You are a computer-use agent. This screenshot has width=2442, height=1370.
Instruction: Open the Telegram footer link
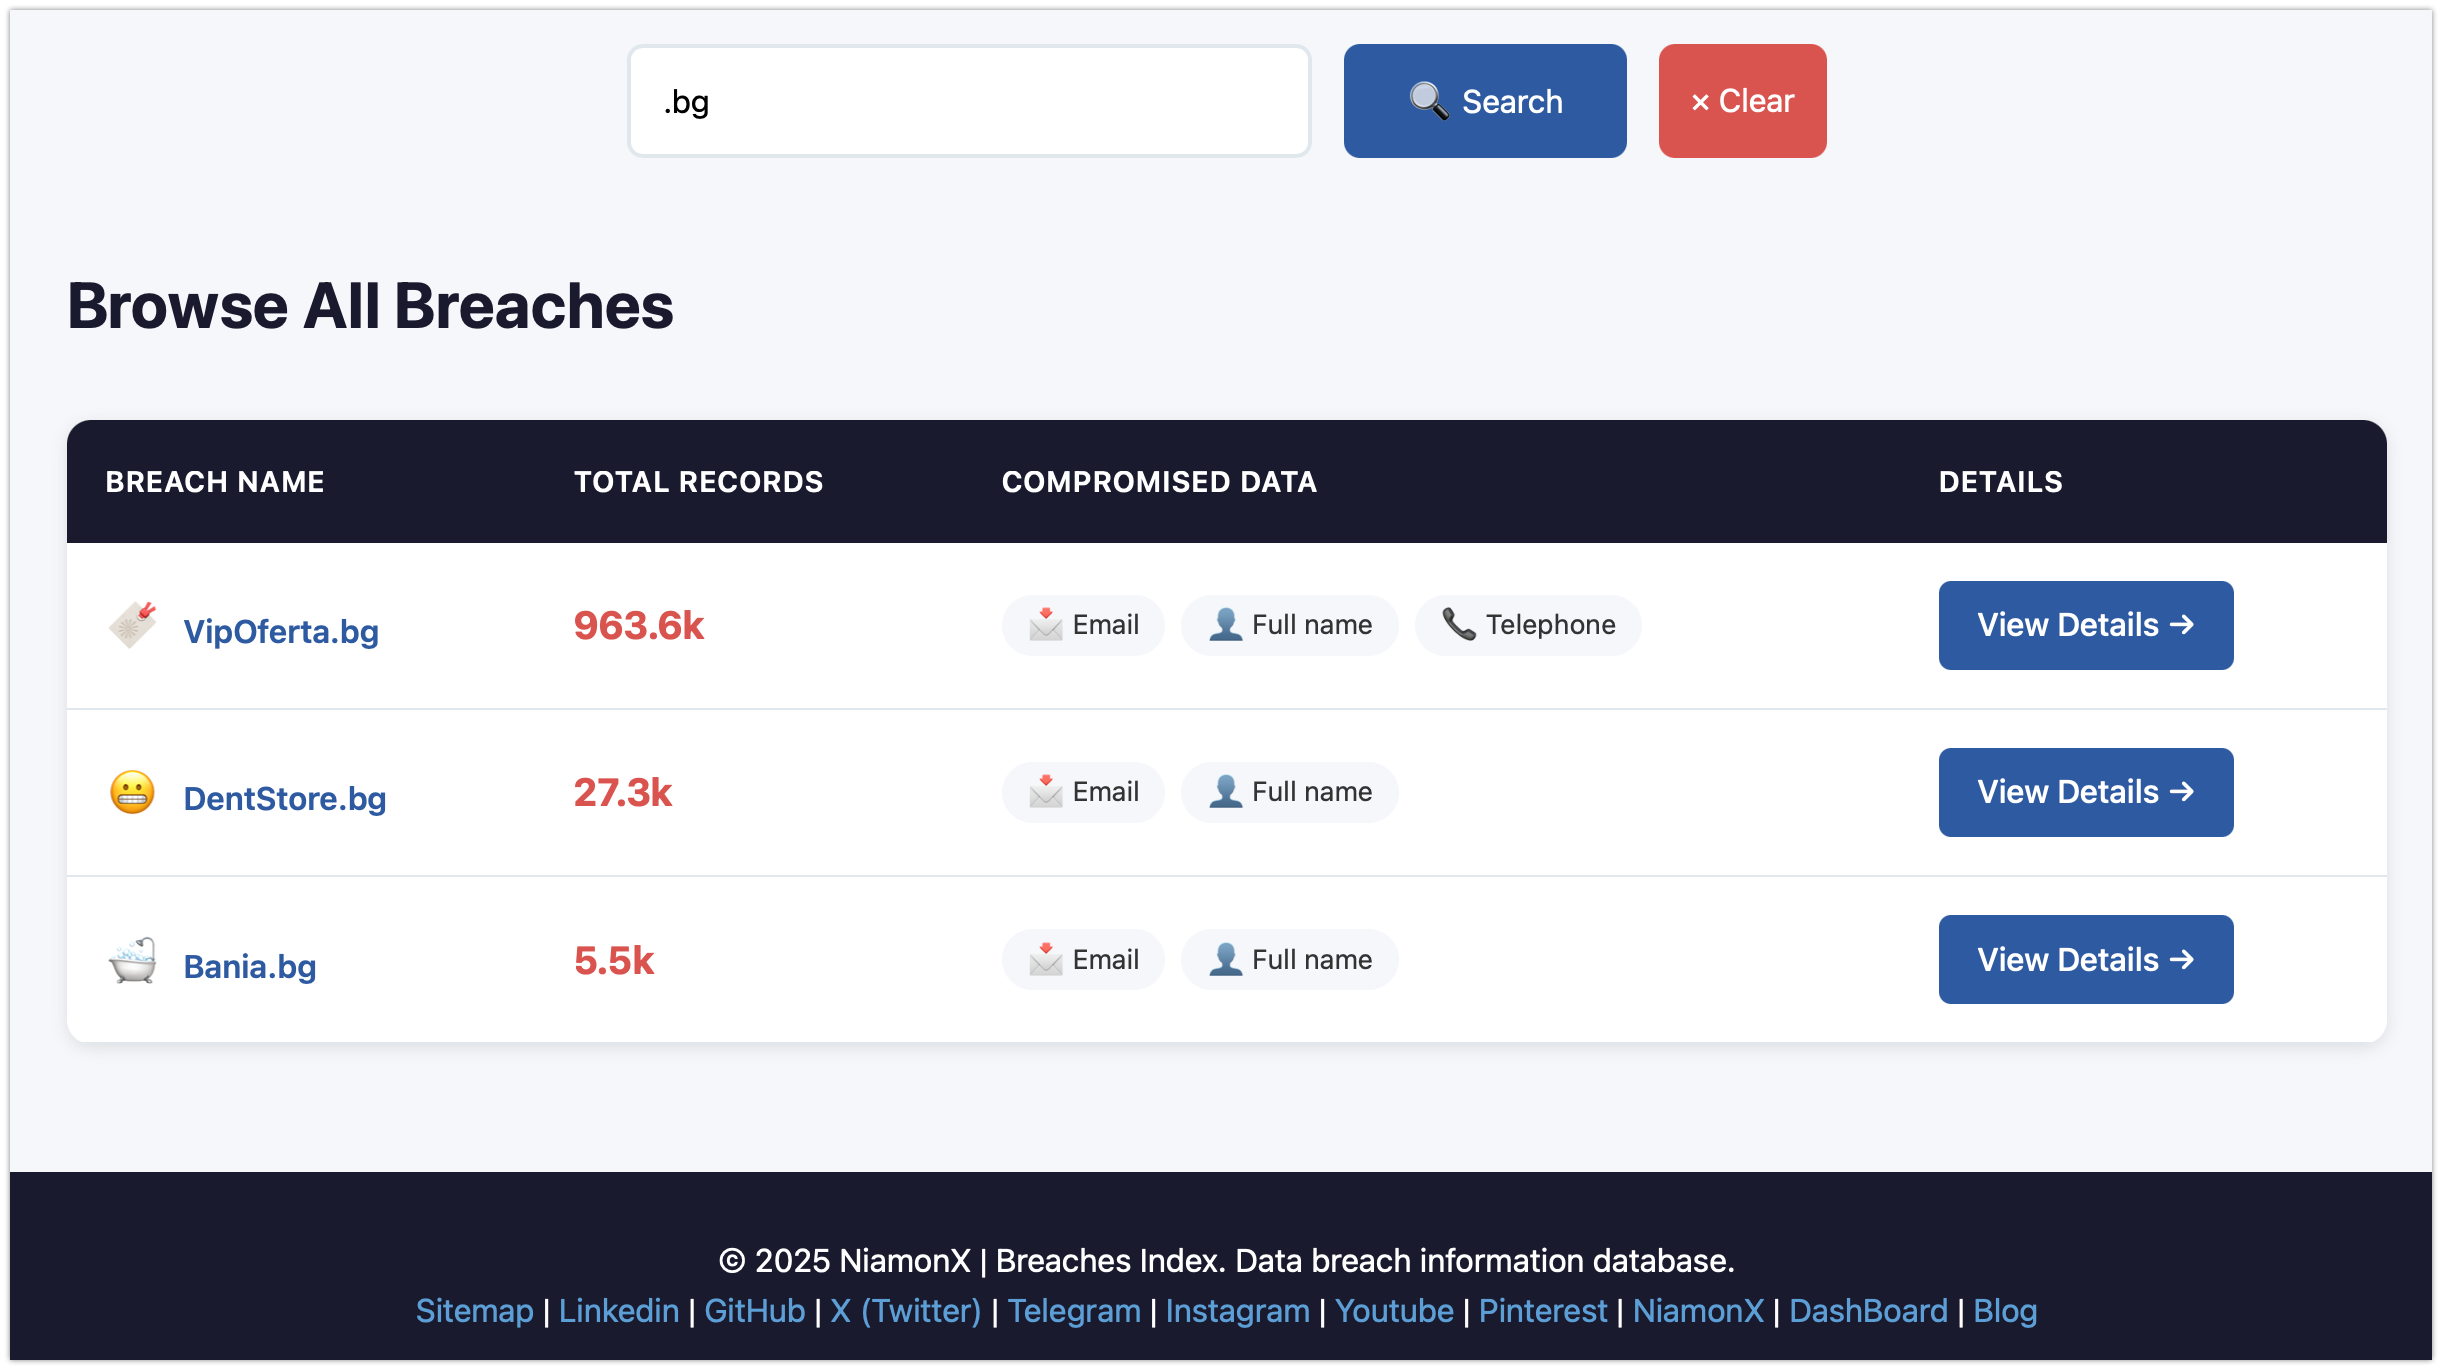[x=1074, y=1311]
